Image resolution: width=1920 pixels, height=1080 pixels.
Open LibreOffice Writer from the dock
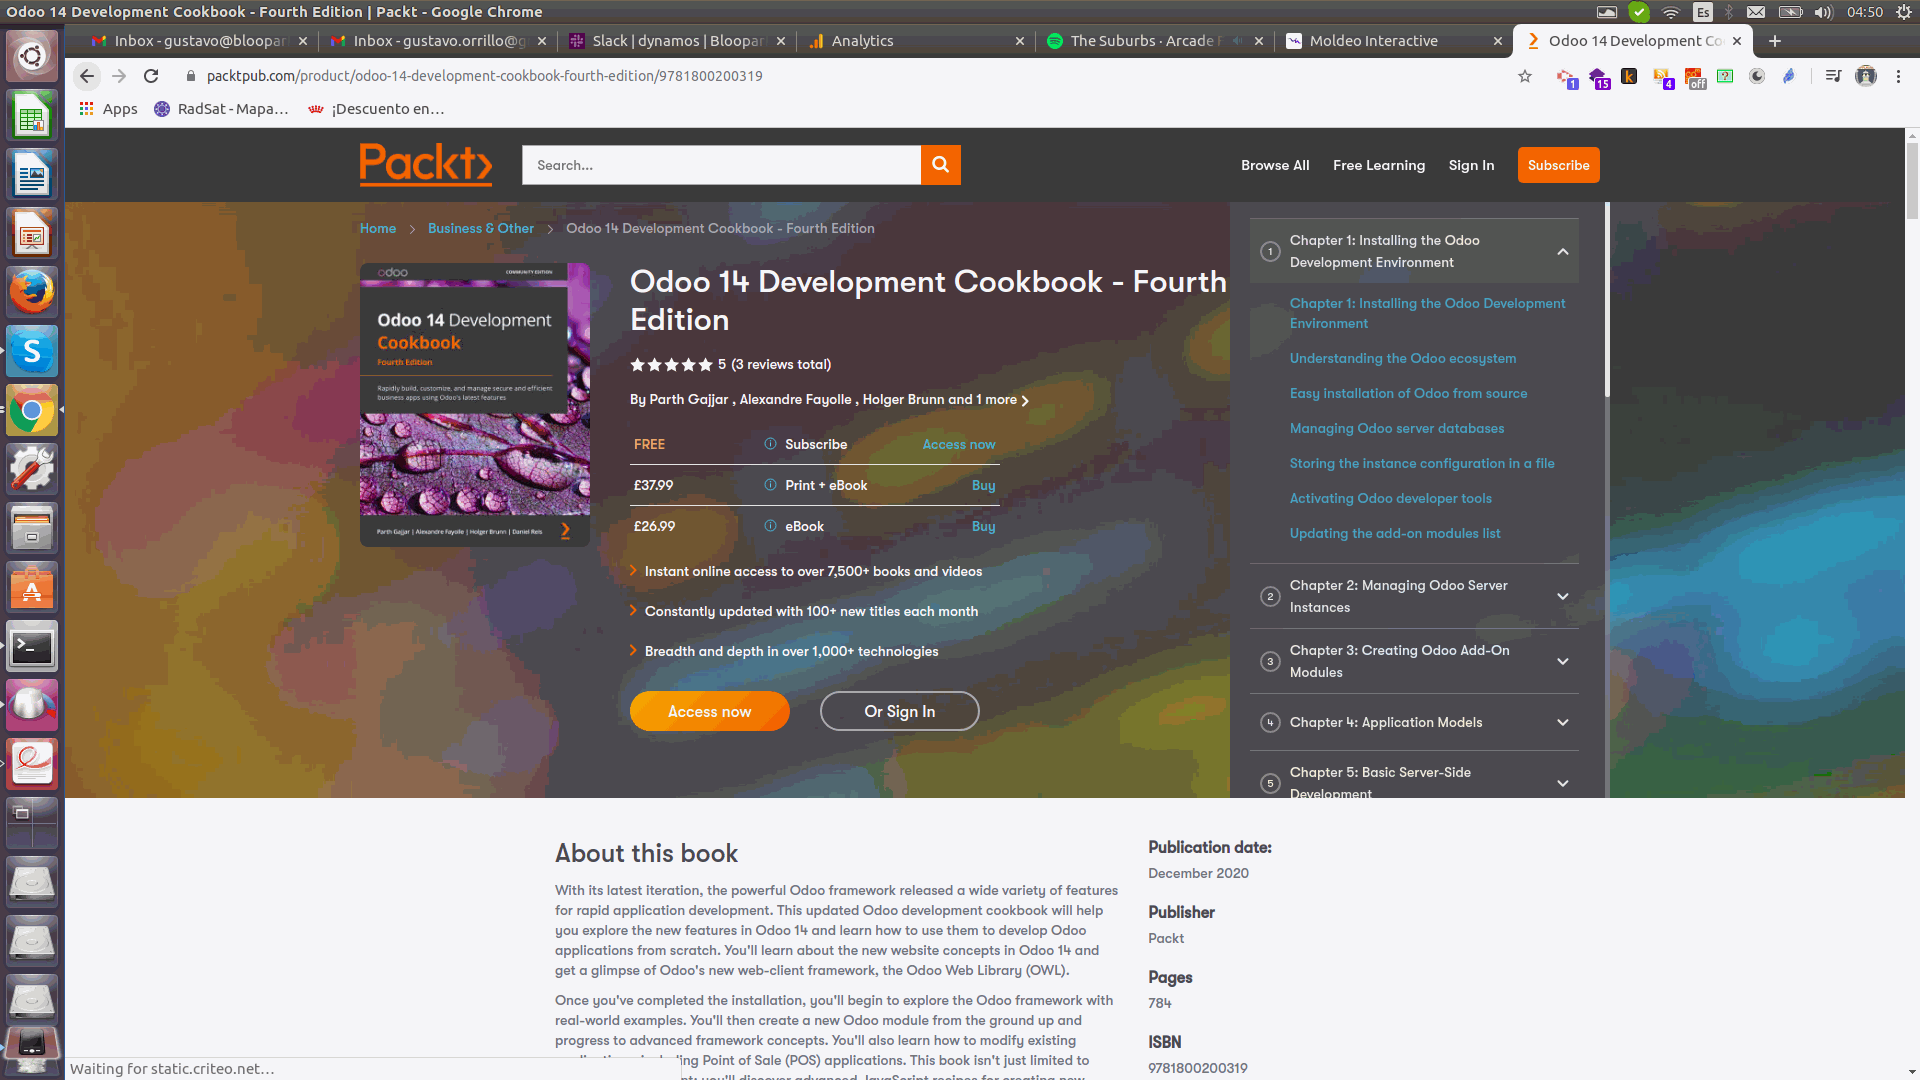tap(32, 175)
